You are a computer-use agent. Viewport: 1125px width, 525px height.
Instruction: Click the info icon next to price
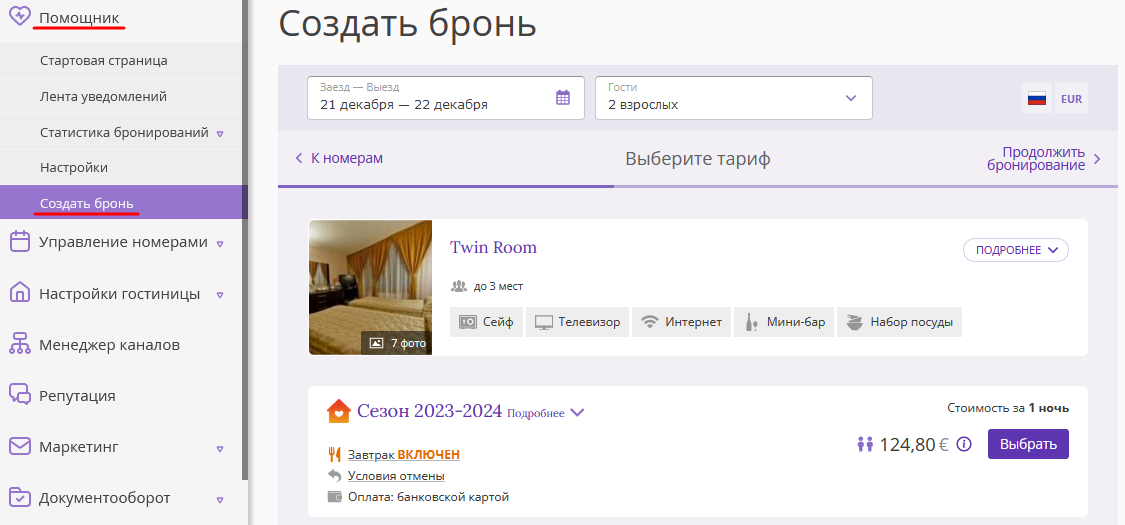tap(964, 444)
